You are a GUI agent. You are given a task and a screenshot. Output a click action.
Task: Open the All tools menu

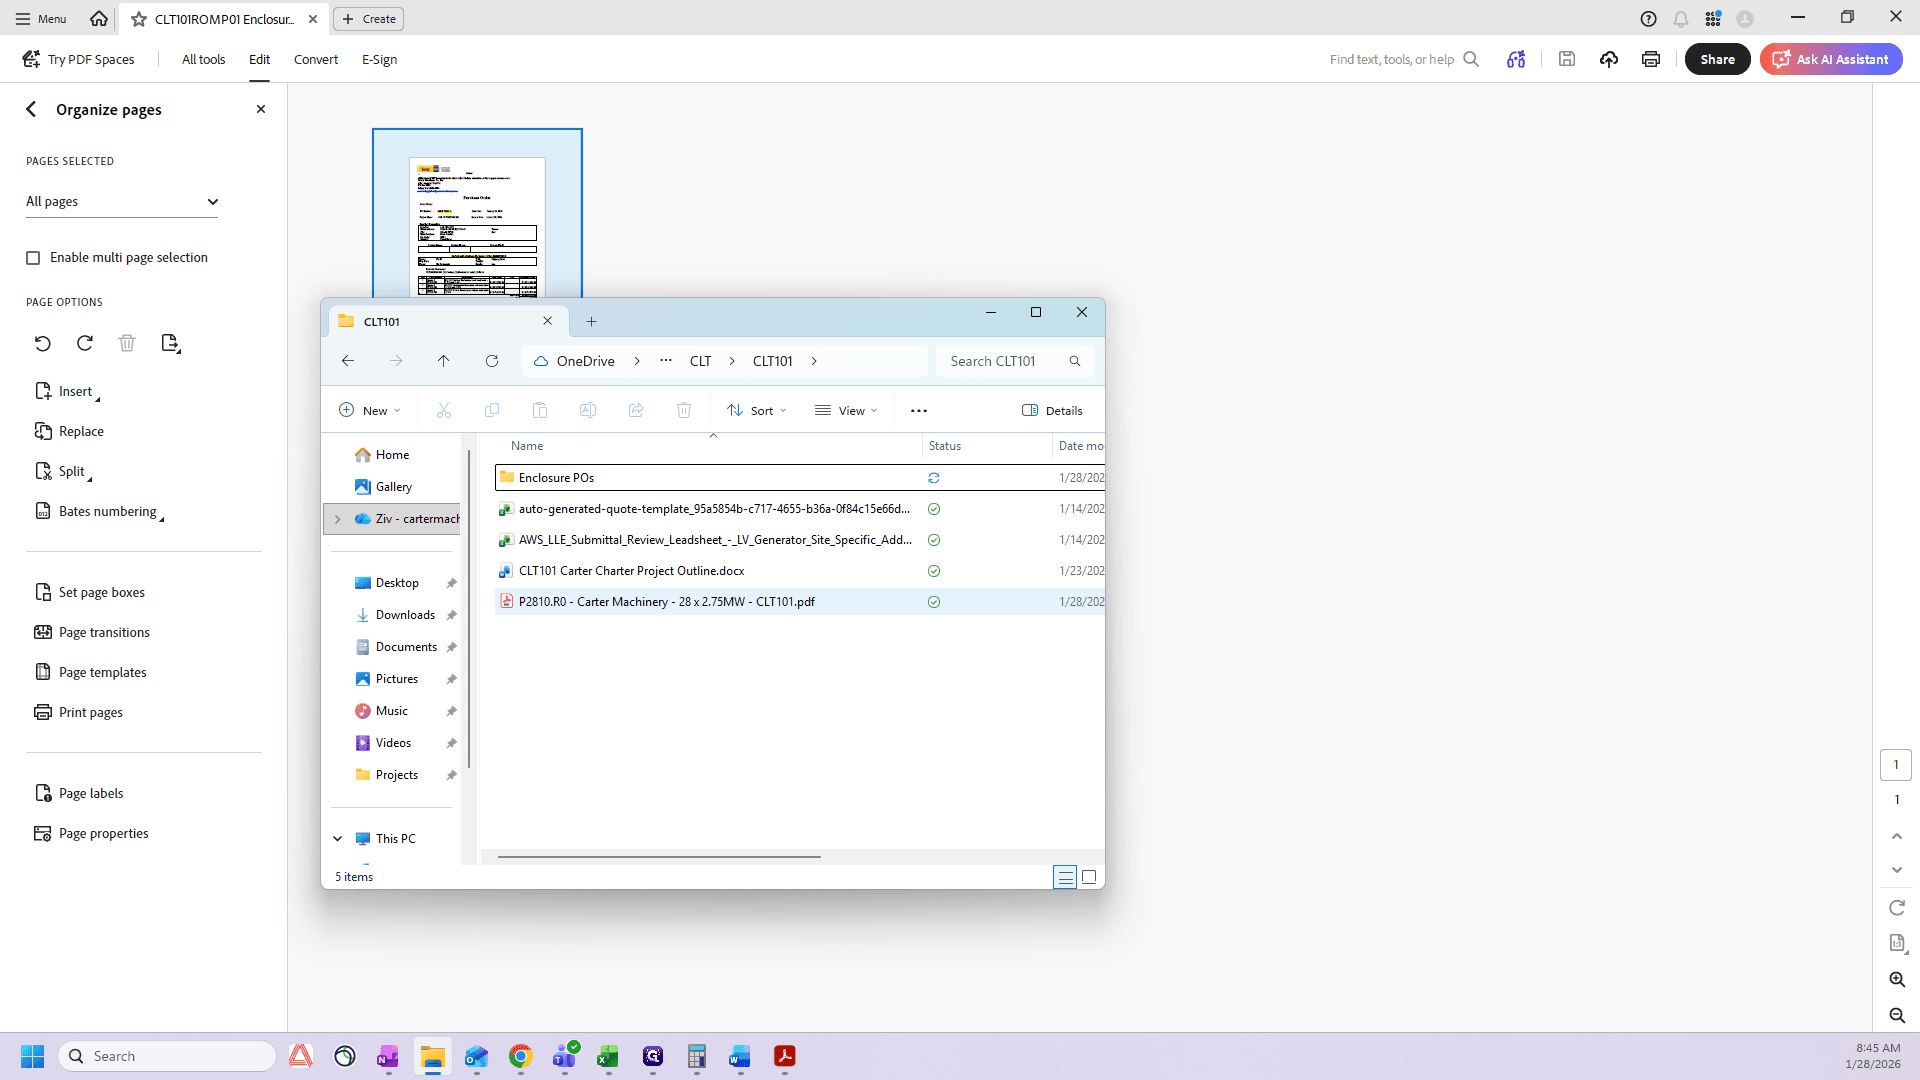pyautogui.click(x=203, y=59)
